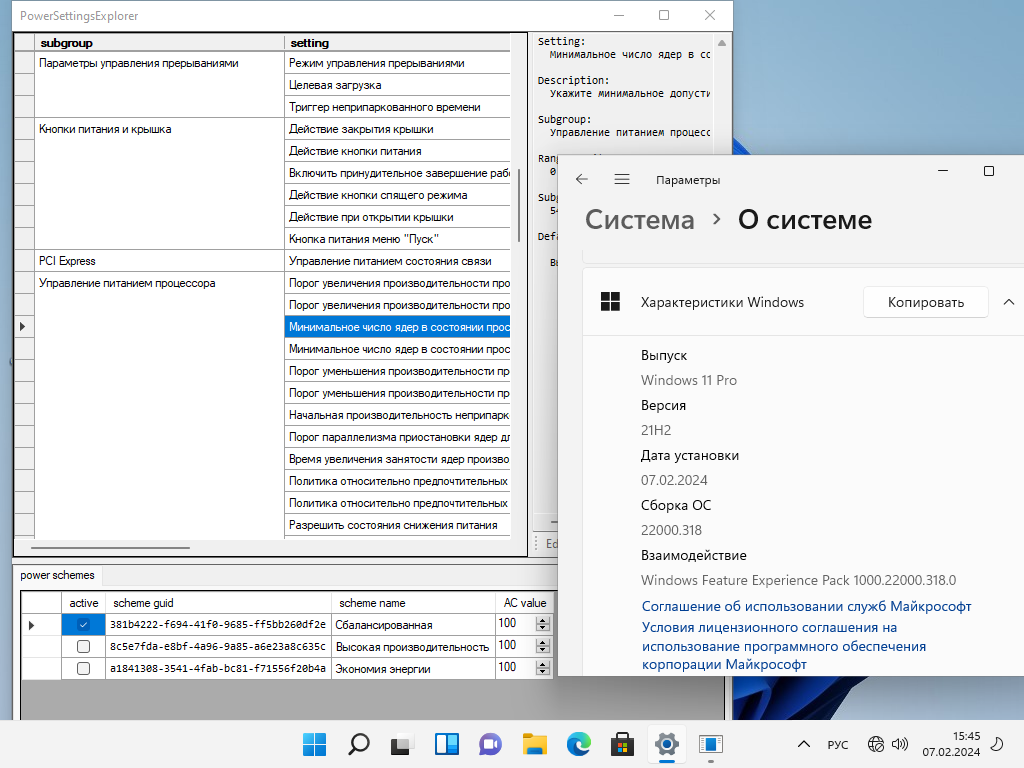Maximize the Settings window
Image resolution: width=1024 pixels, height=768 pixels.
coord(989,171)
